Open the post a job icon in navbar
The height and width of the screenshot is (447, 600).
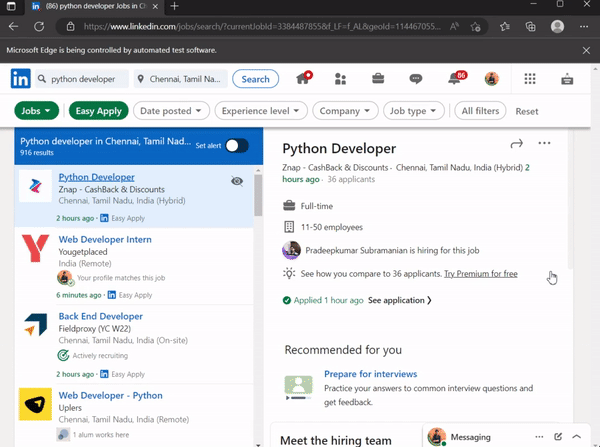coord(567,79)
